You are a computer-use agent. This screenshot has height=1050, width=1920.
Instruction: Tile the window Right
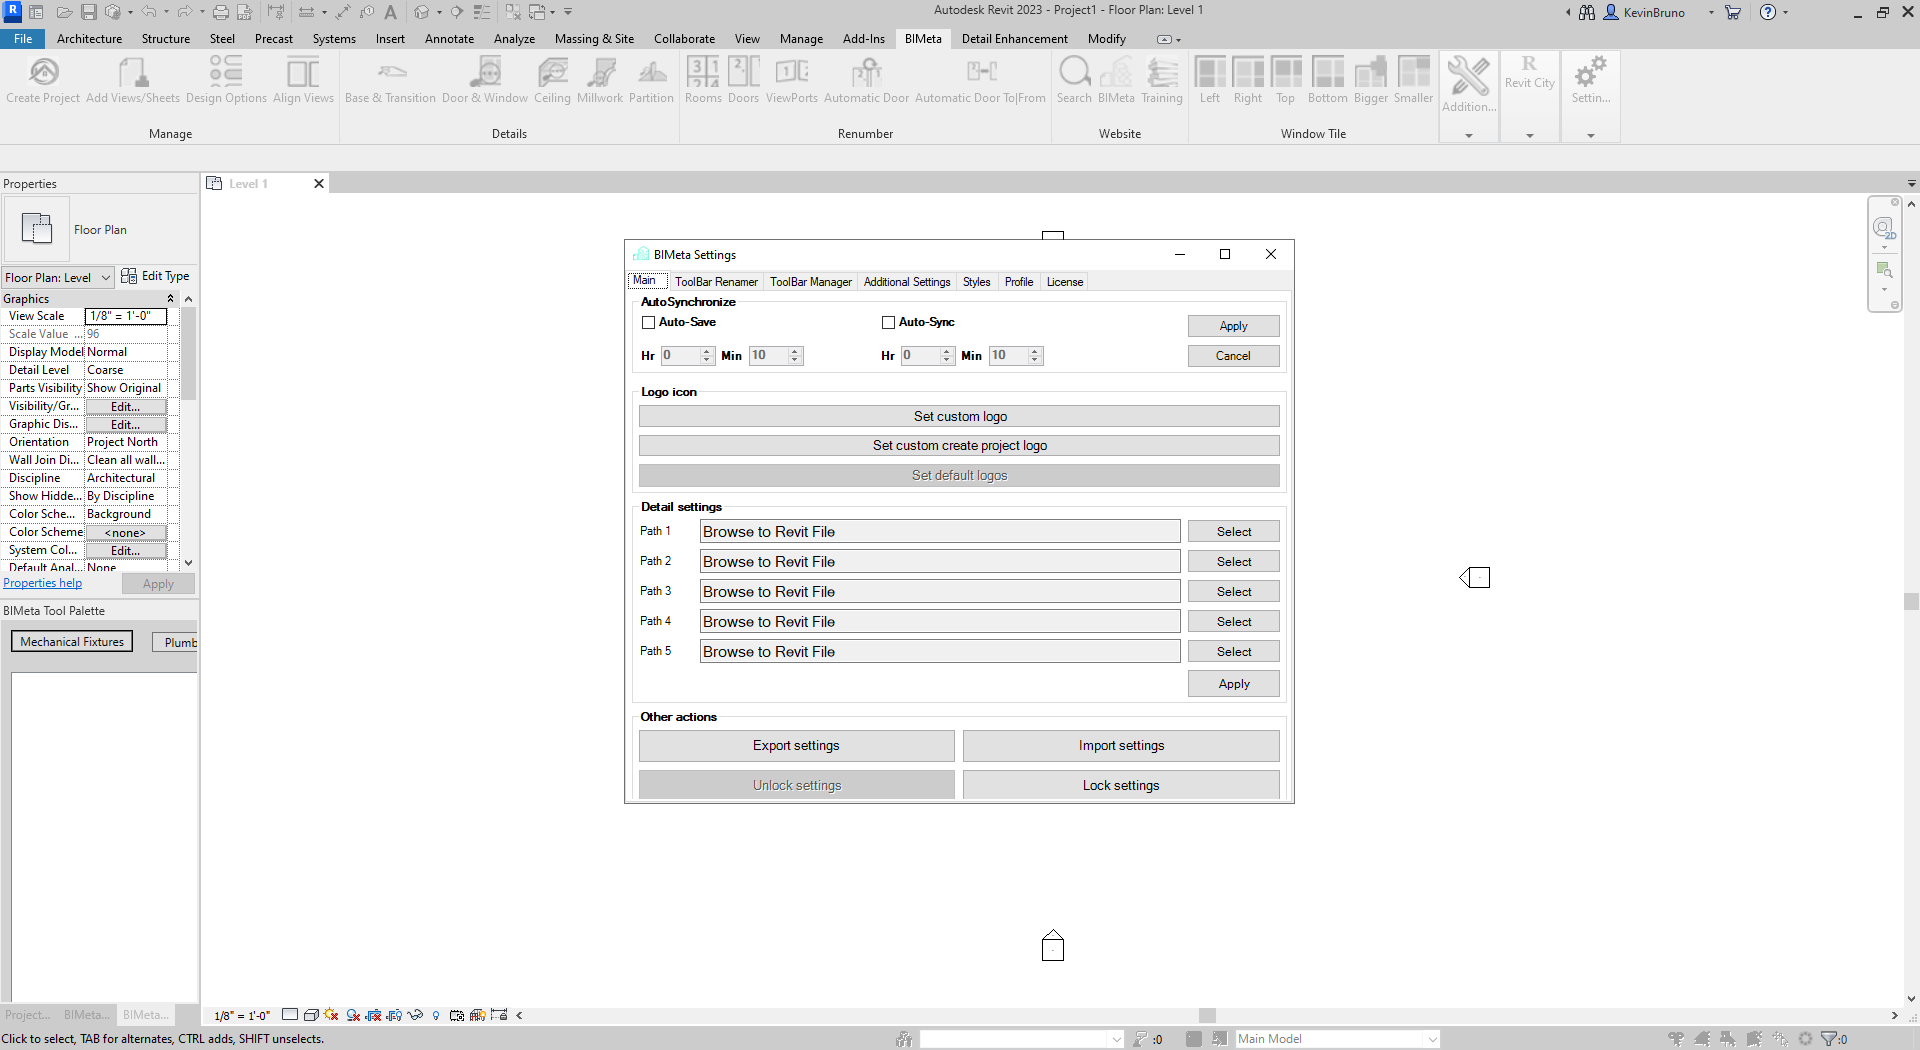[1248, 80]
